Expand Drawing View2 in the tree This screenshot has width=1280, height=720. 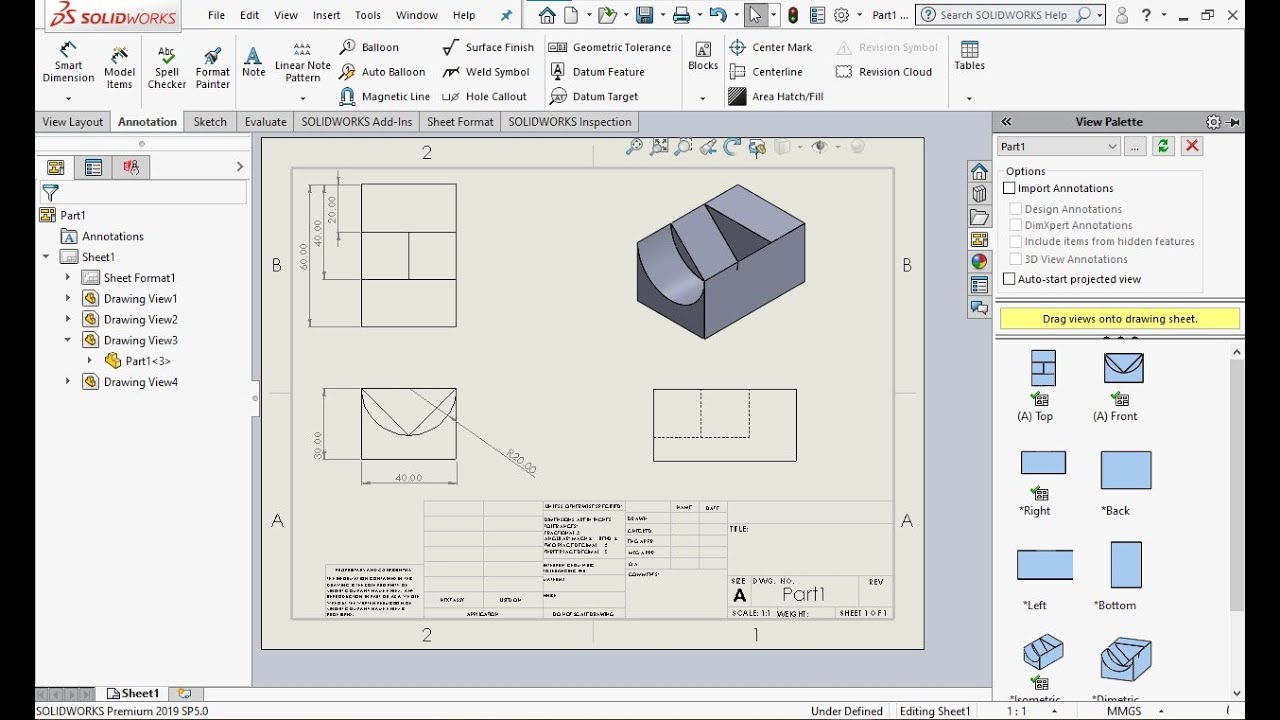tap(68, 319)
